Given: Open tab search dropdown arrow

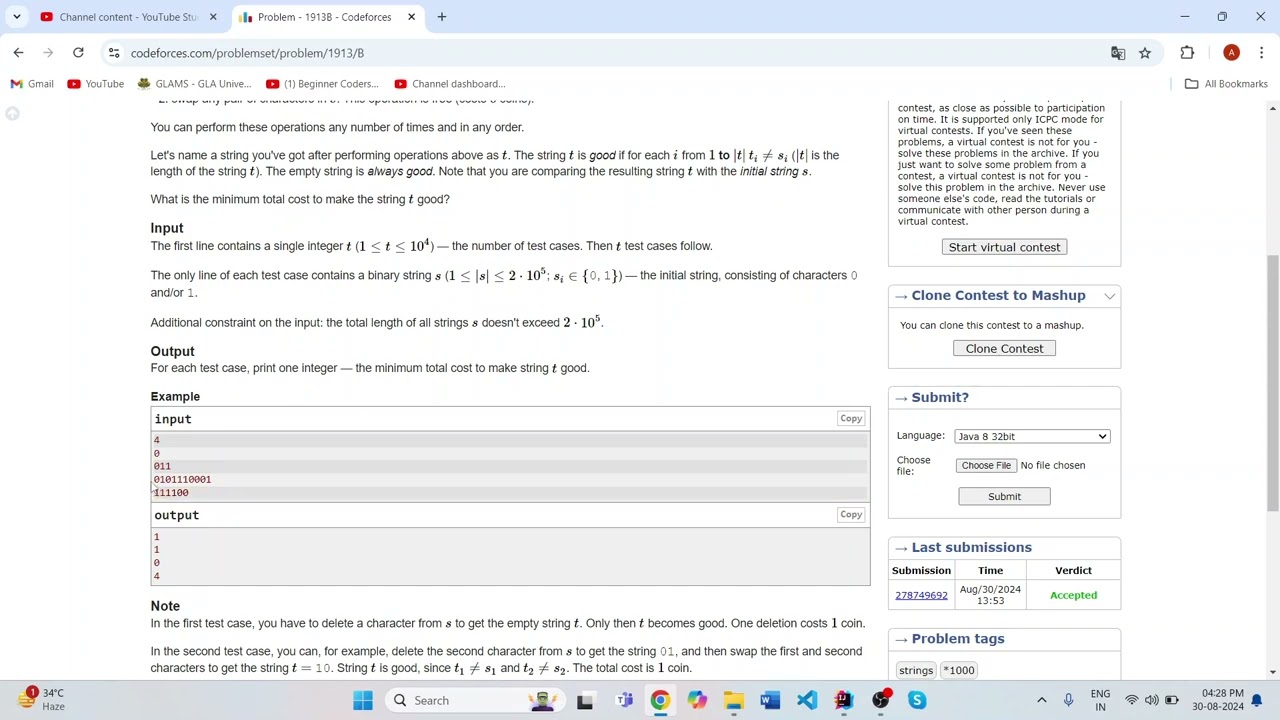Looking at the screenshot, I should tap(17, 17).
